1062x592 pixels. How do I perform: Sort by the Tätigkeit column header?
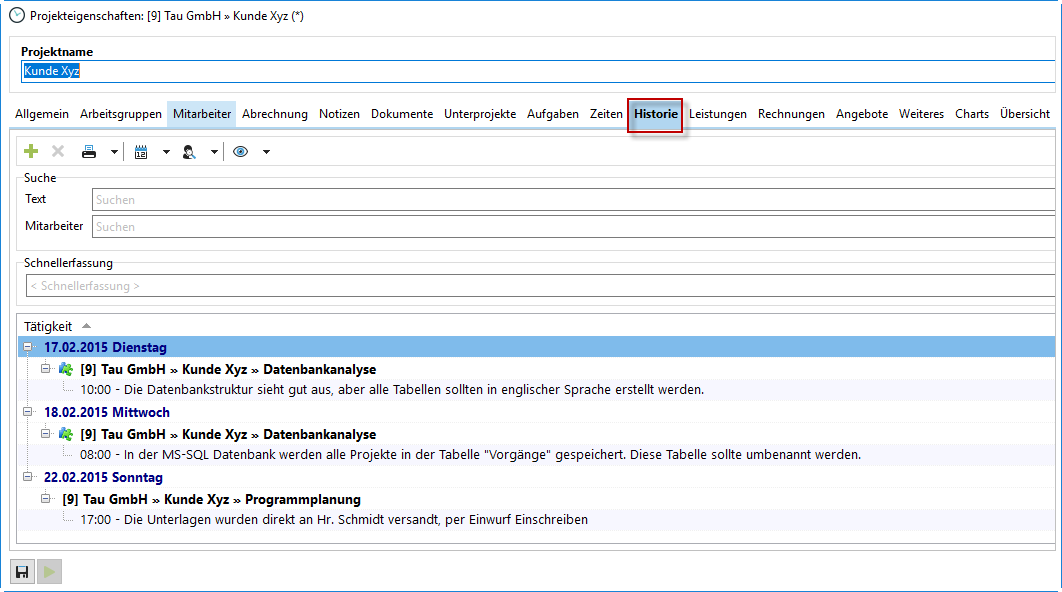tap(48, 326)
